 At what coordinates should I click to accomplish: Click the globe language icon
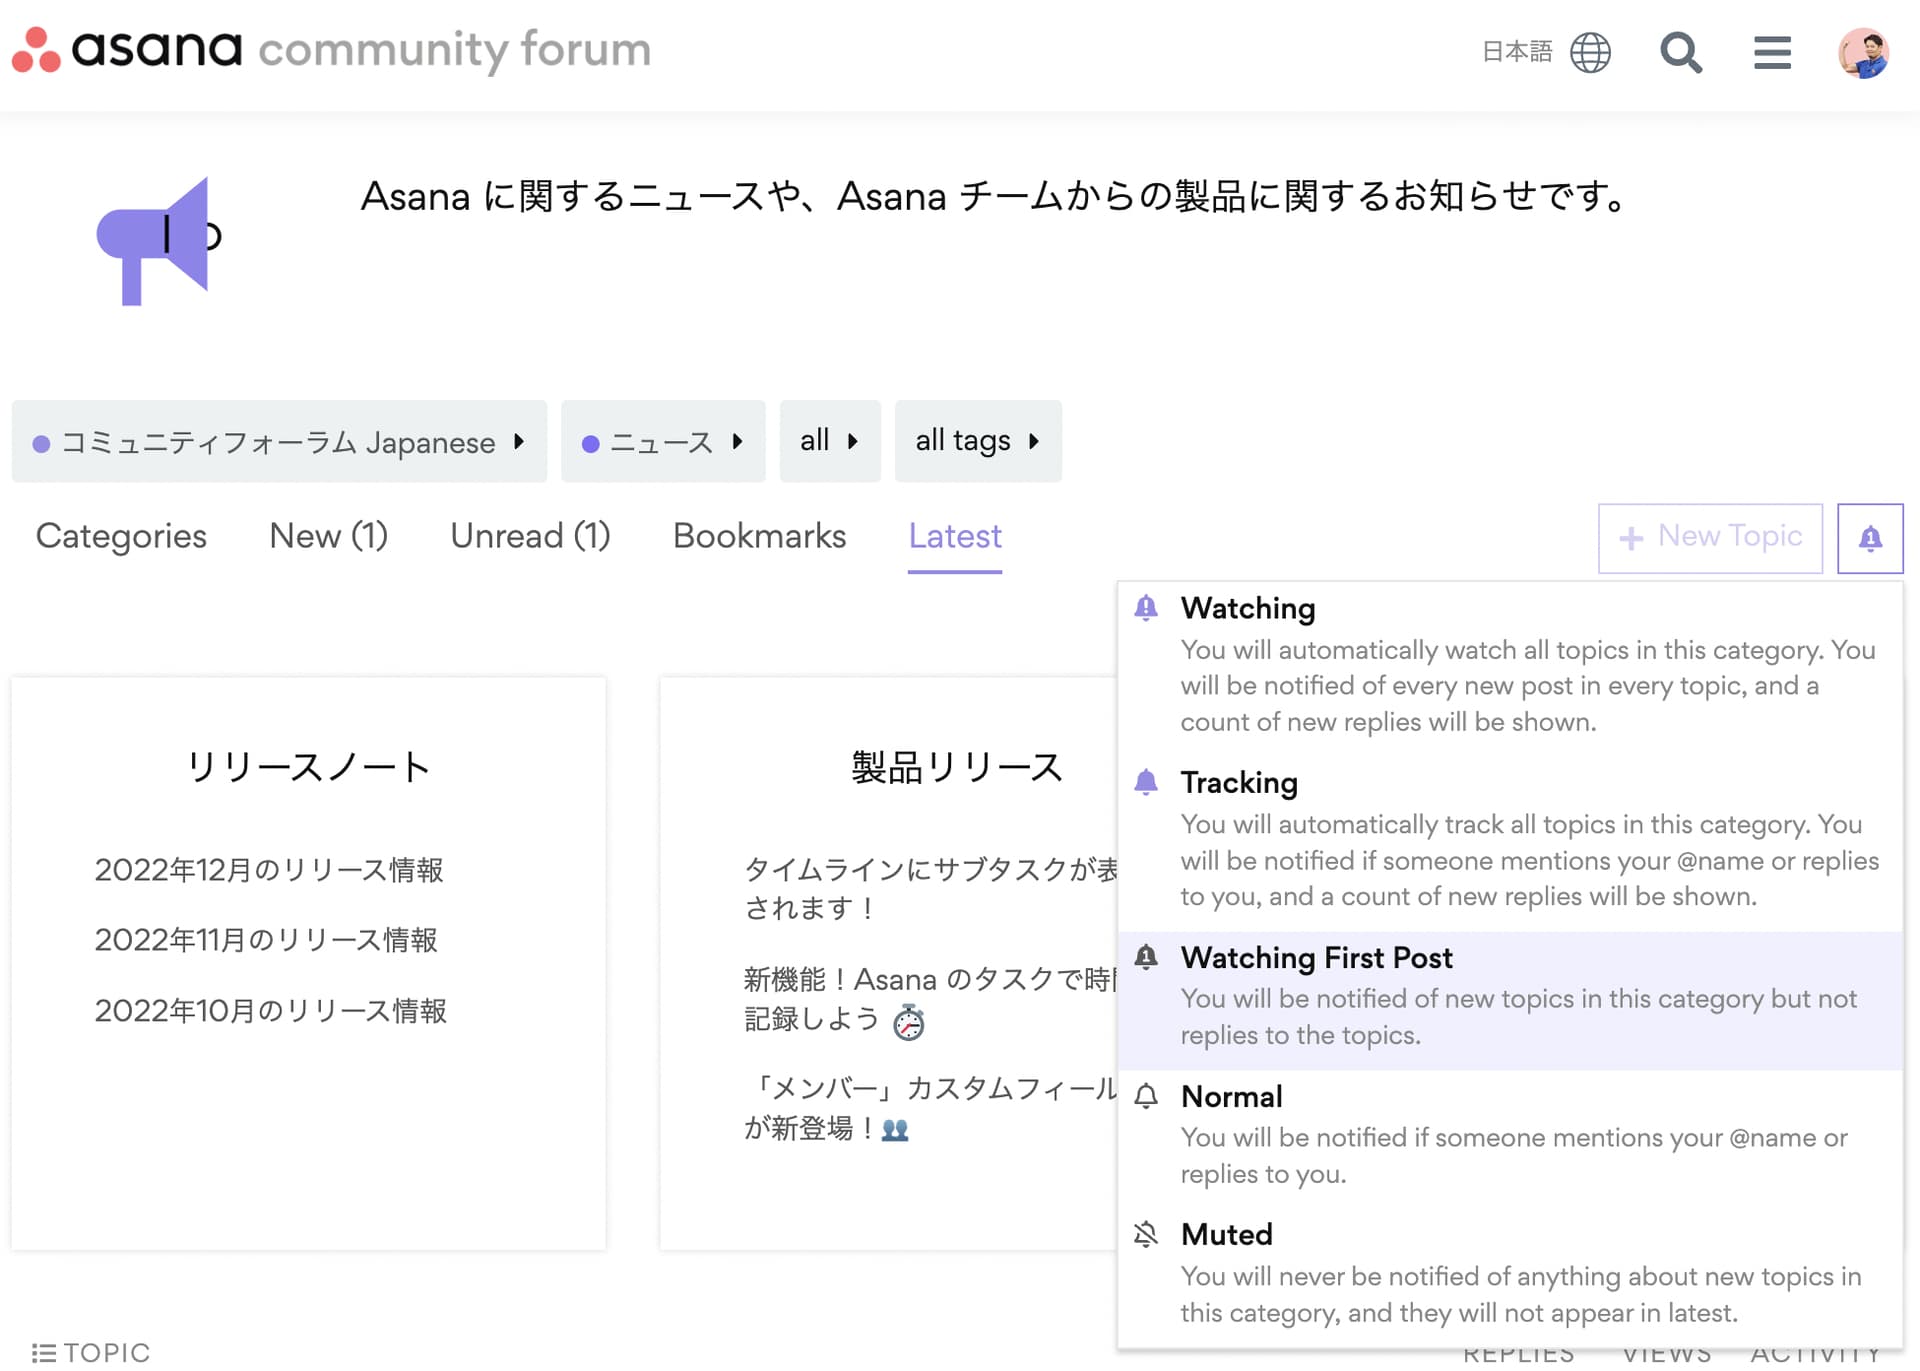tap(1590, 52)
